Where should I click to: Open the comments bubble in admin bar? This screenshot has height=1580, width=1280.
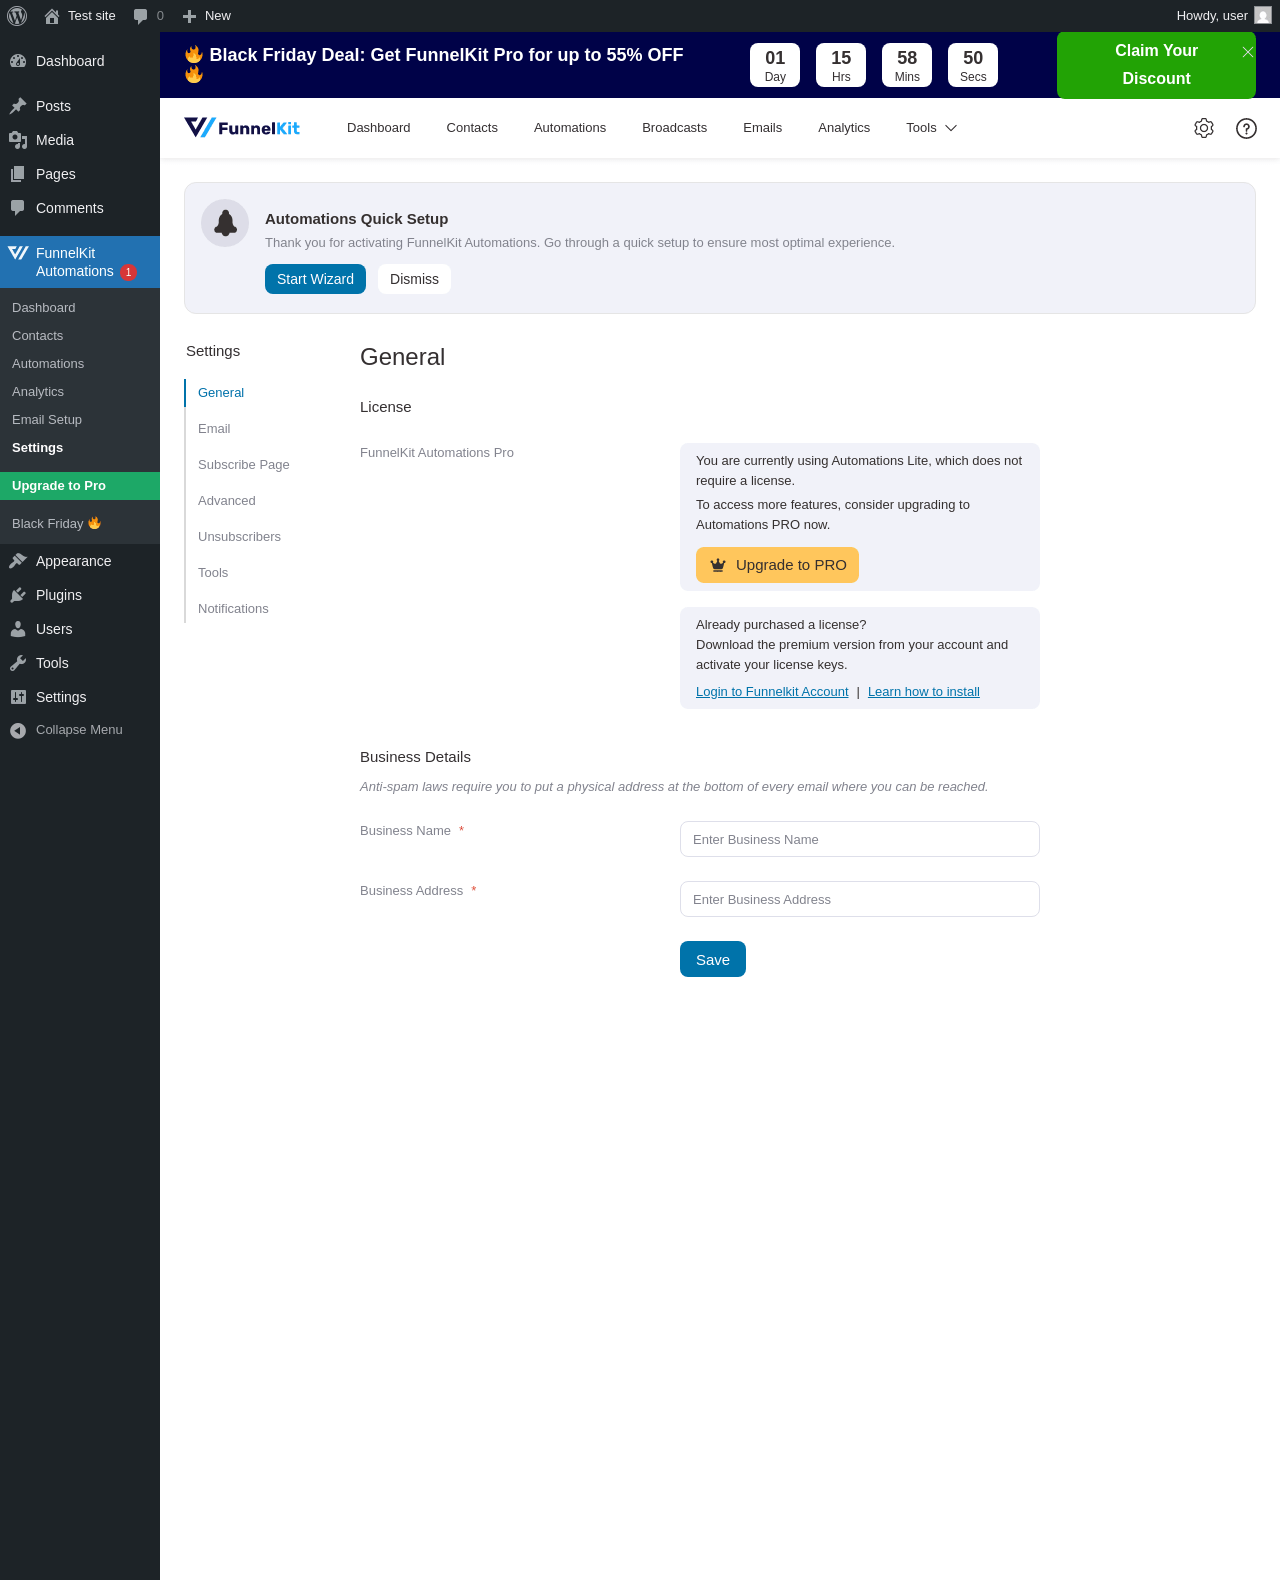point(141,16)
